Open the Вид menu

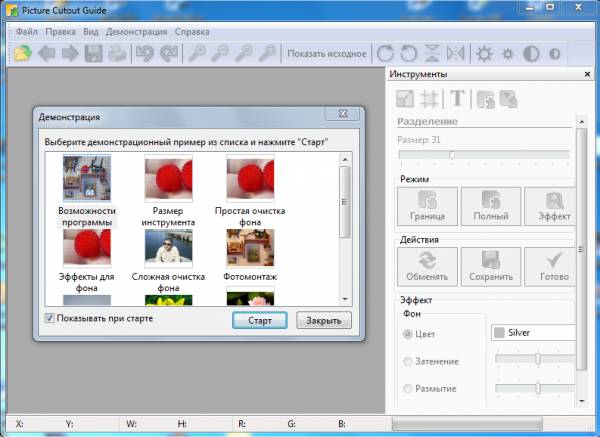pyautogui.click(x=91, y=31)
